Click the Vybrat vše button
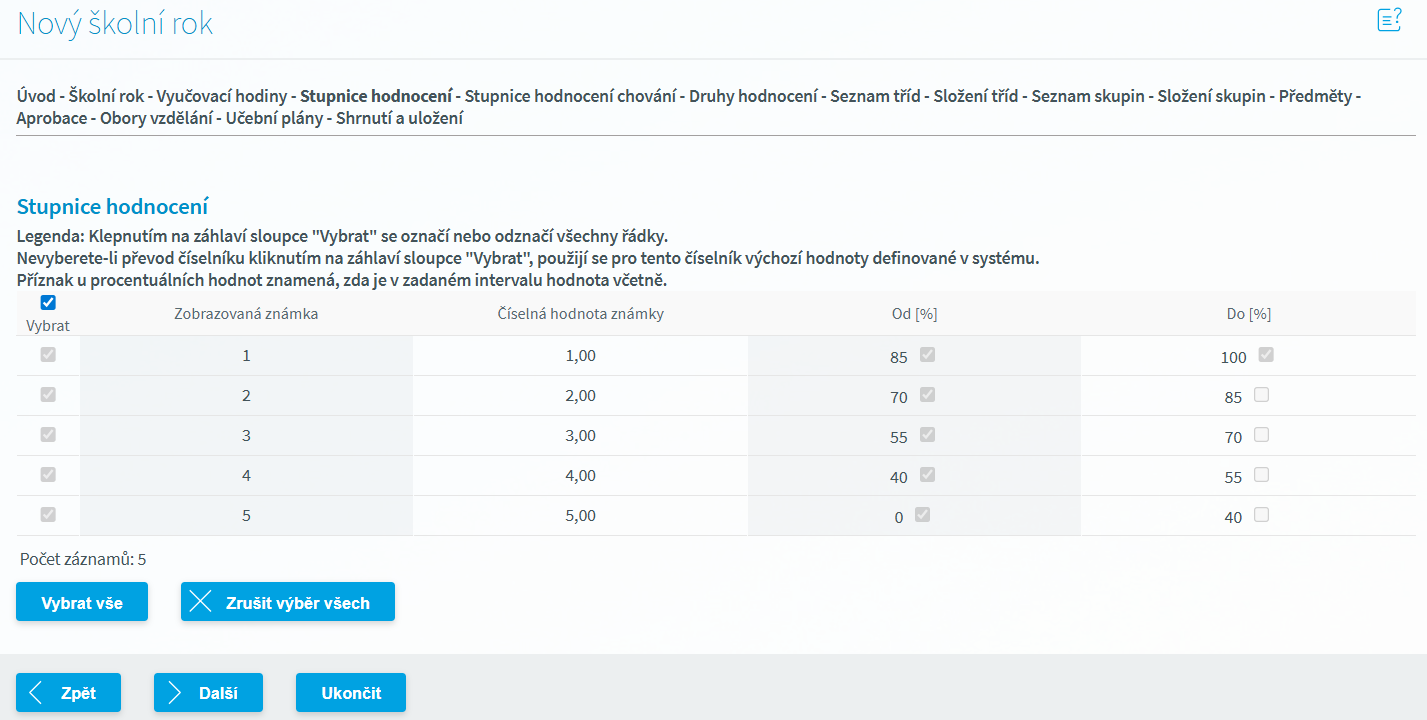1427x720 pixels. point(82,602)
